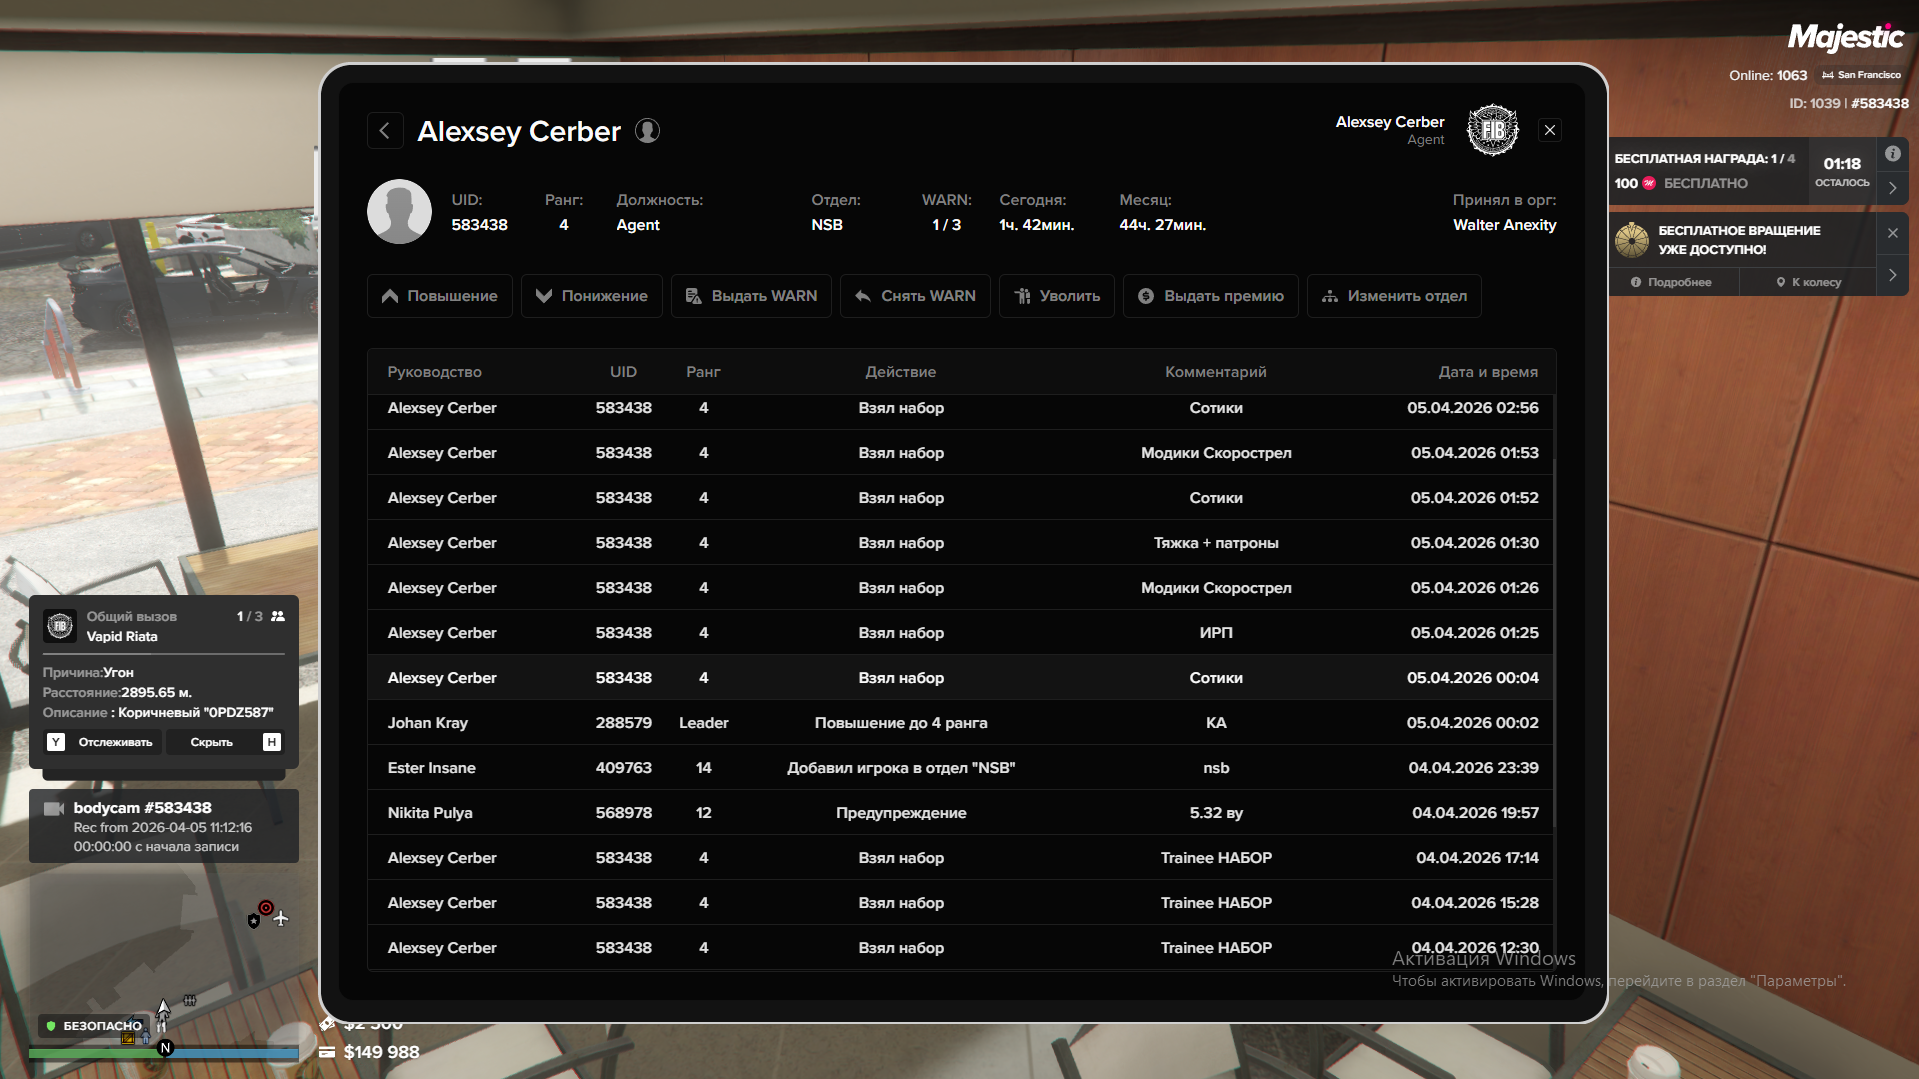Open the К колесу wheel link
Image resolution: width=1919 pixels, height=1079 pixels.
pos(1808,282)
